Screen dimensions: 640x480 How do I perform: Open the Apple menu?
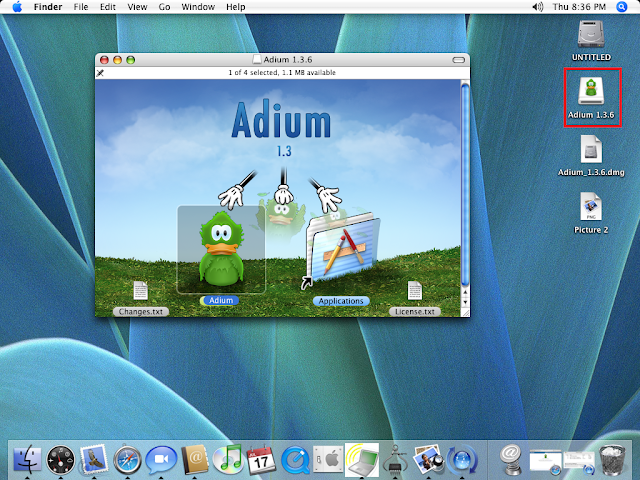[17, 7]
